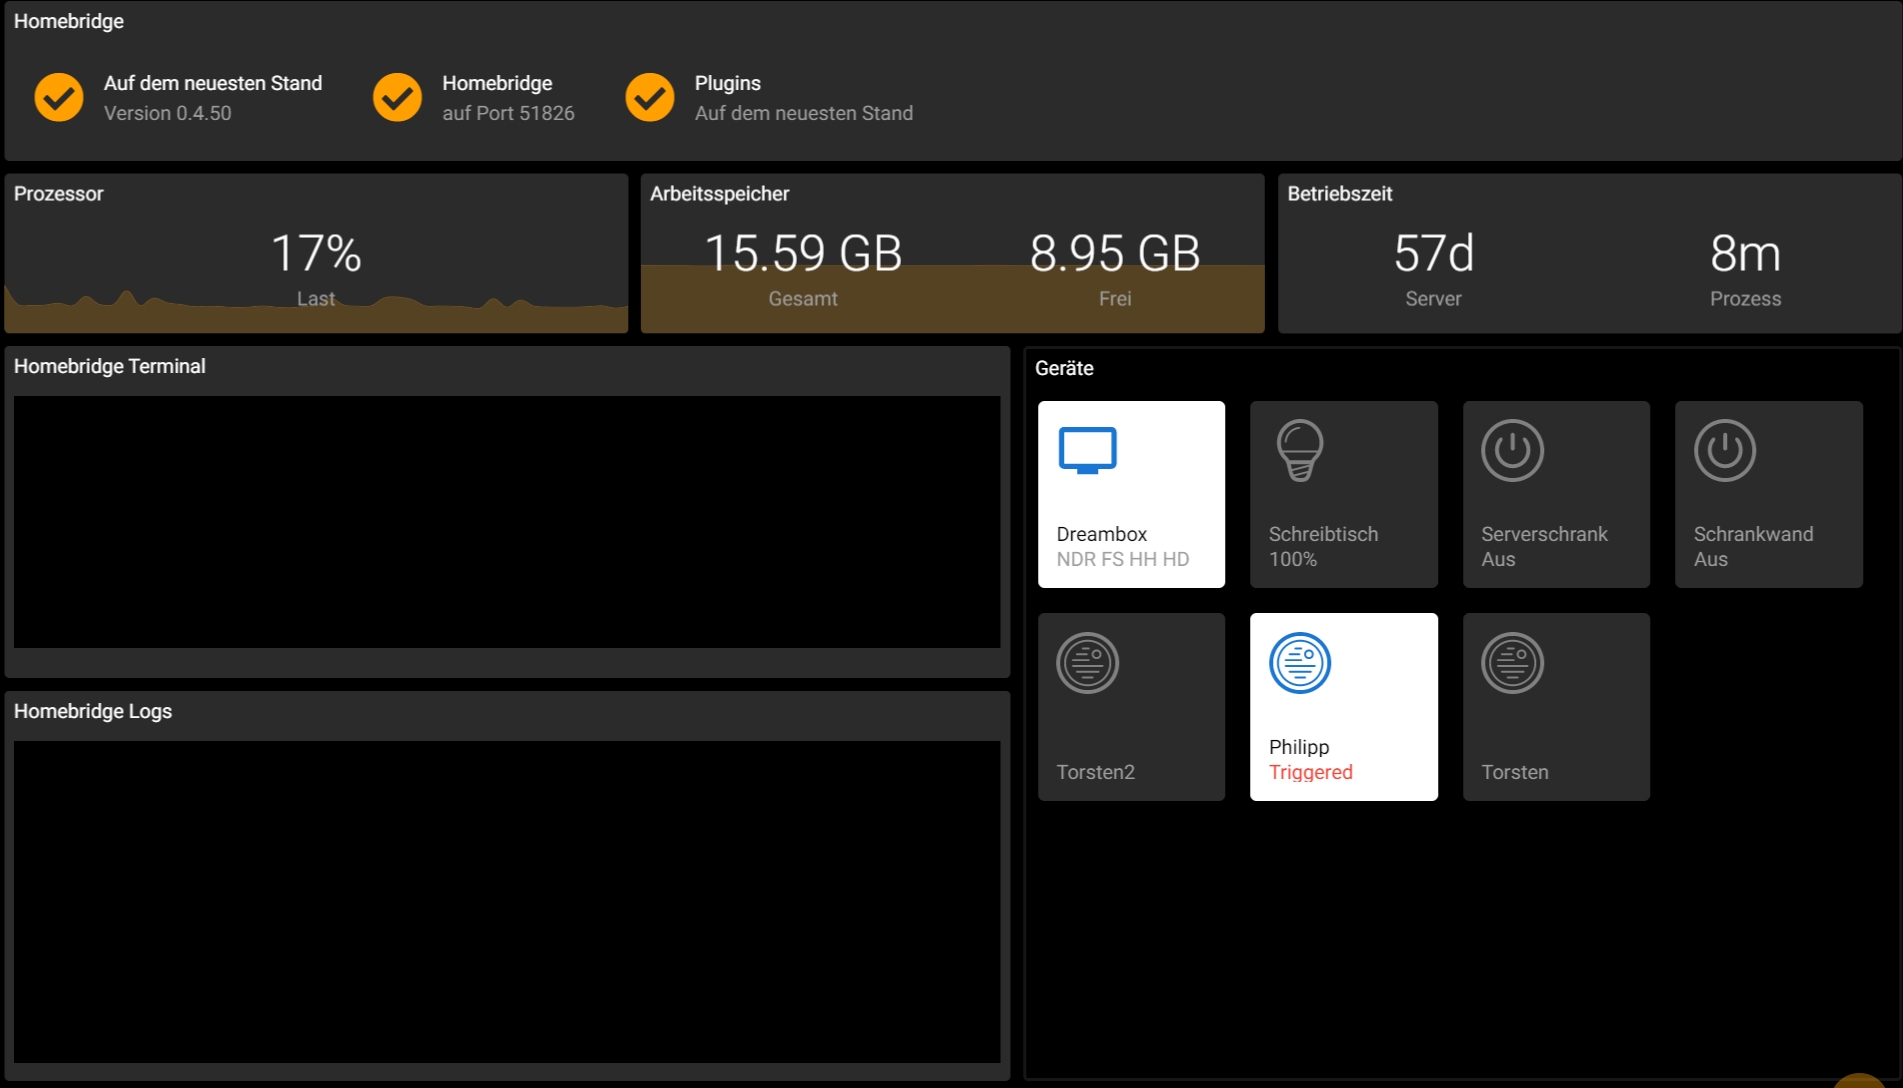Click the Plugins status checkmark icon

[650, 97]
